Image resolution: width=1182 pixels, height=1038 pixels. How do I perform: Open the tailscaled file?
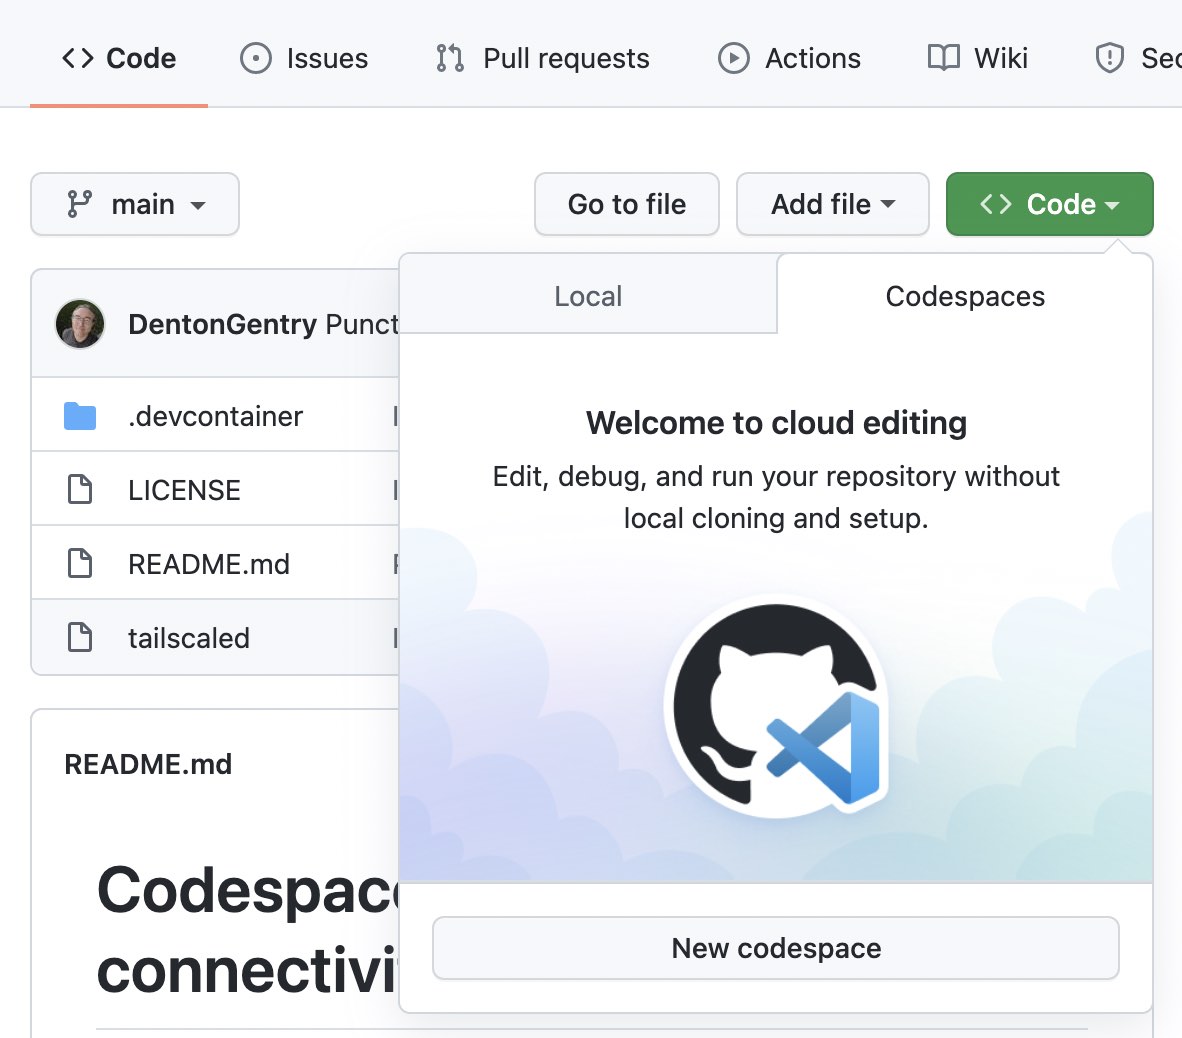(188, 638)
